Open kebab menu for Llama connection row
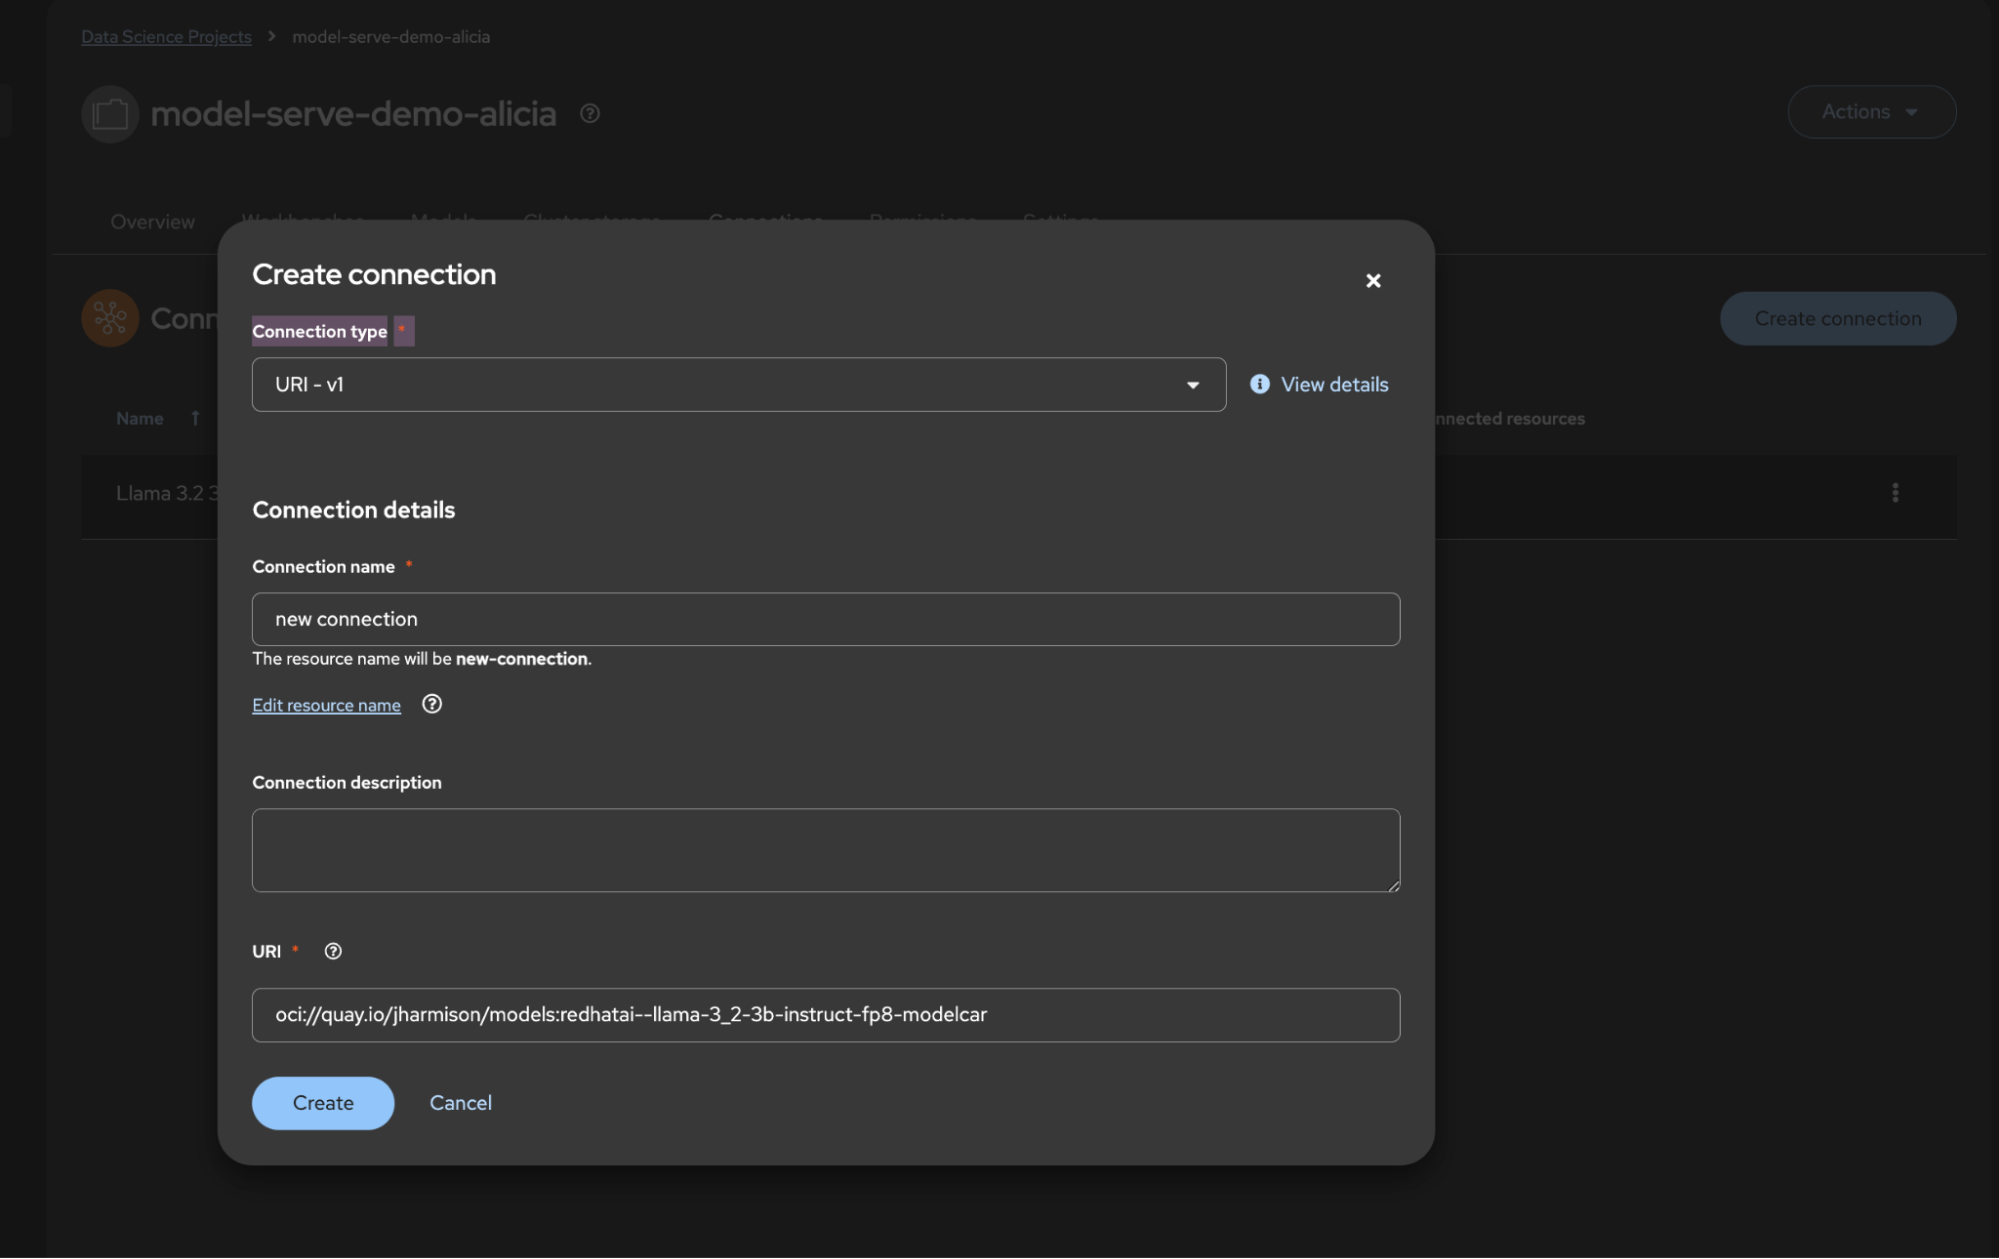The image size is (1999, 1259). (1895, 493)
